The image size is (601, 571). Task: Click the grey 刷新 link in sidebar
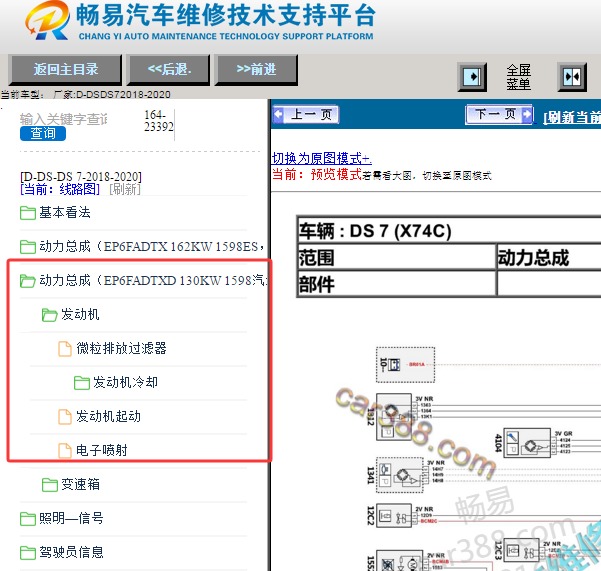pyautogui.click(x=125, y=189)
